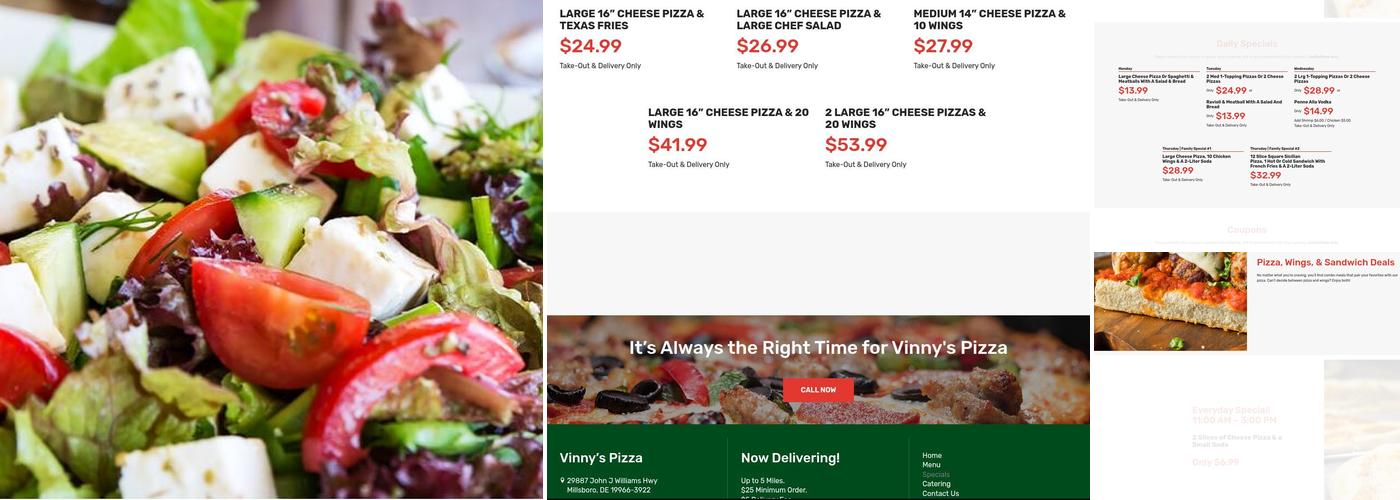1400x500 pixels.
Task: Click the Sicilian pizza slice thumbnail
Action: tap(1170, 301)
